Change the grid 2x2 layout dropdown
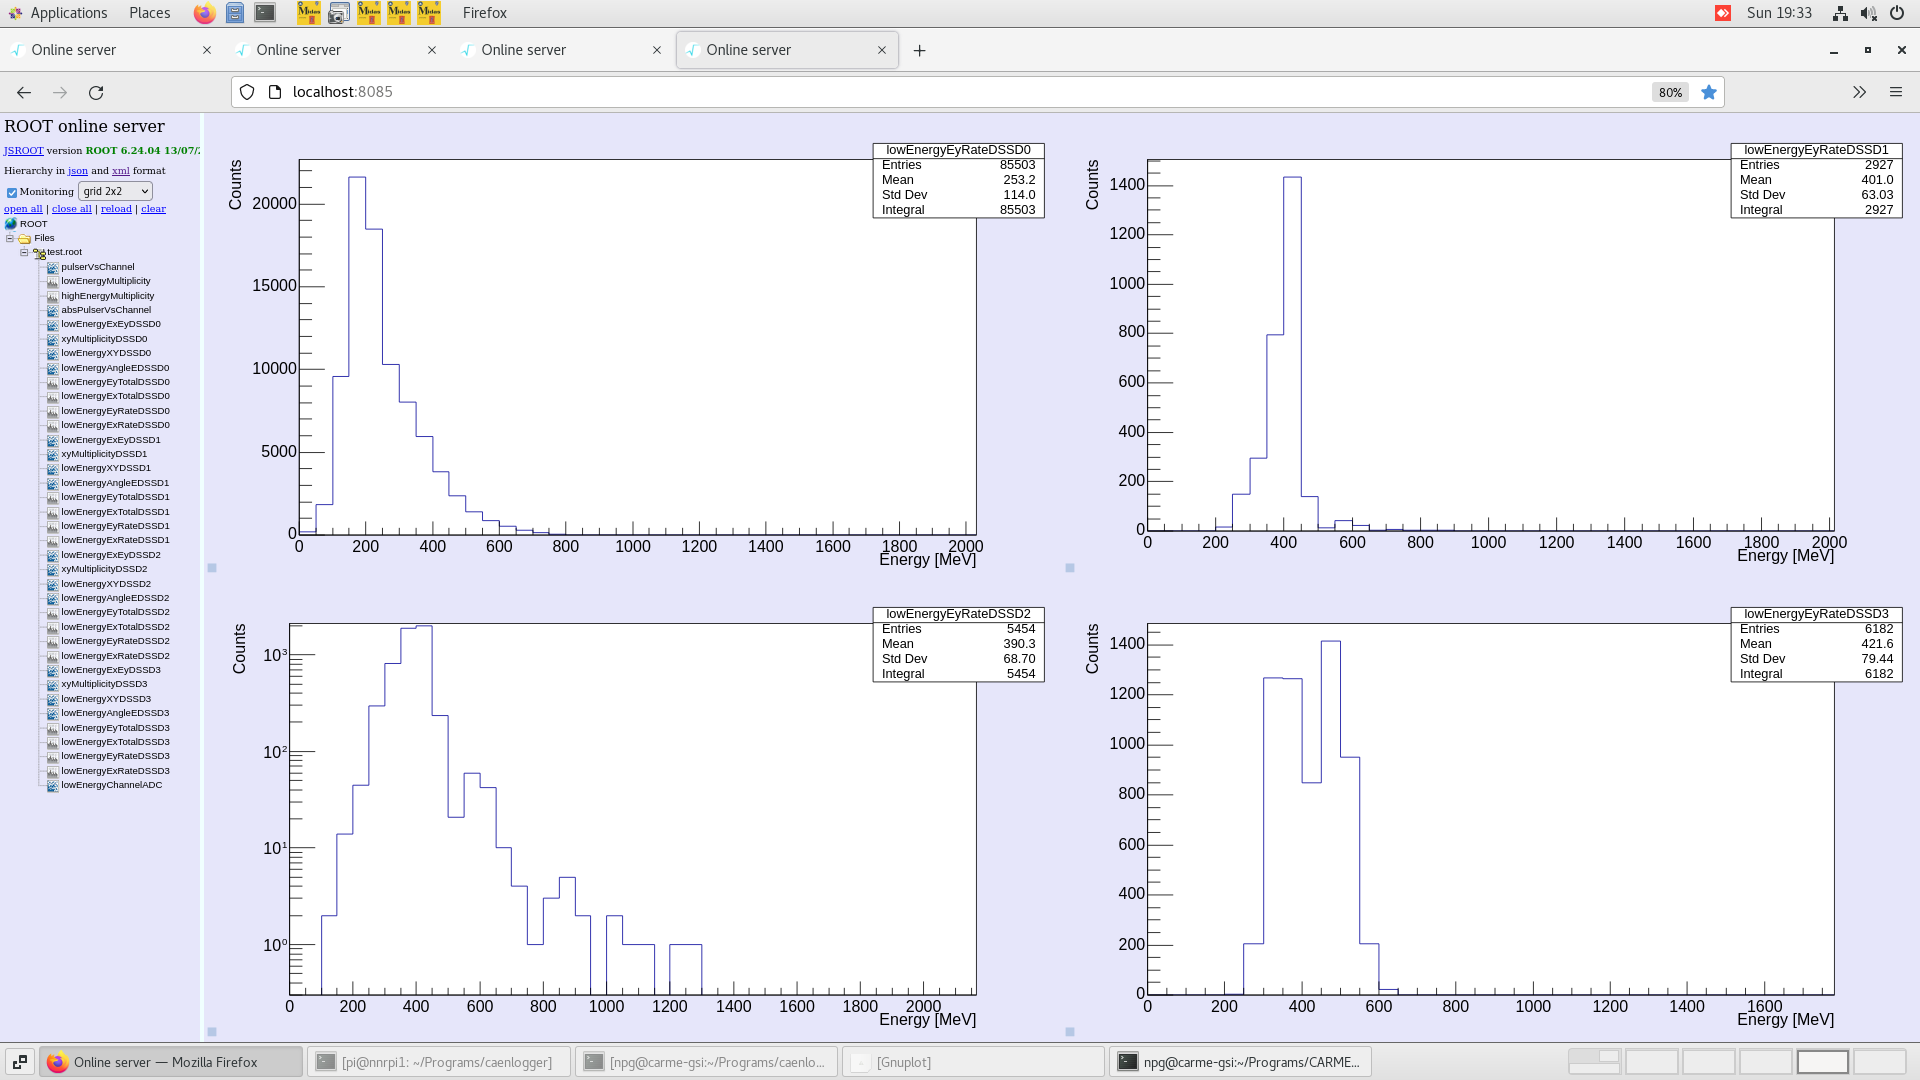Viewport: 1920px width, 1080px height. [x=115, y=191]
